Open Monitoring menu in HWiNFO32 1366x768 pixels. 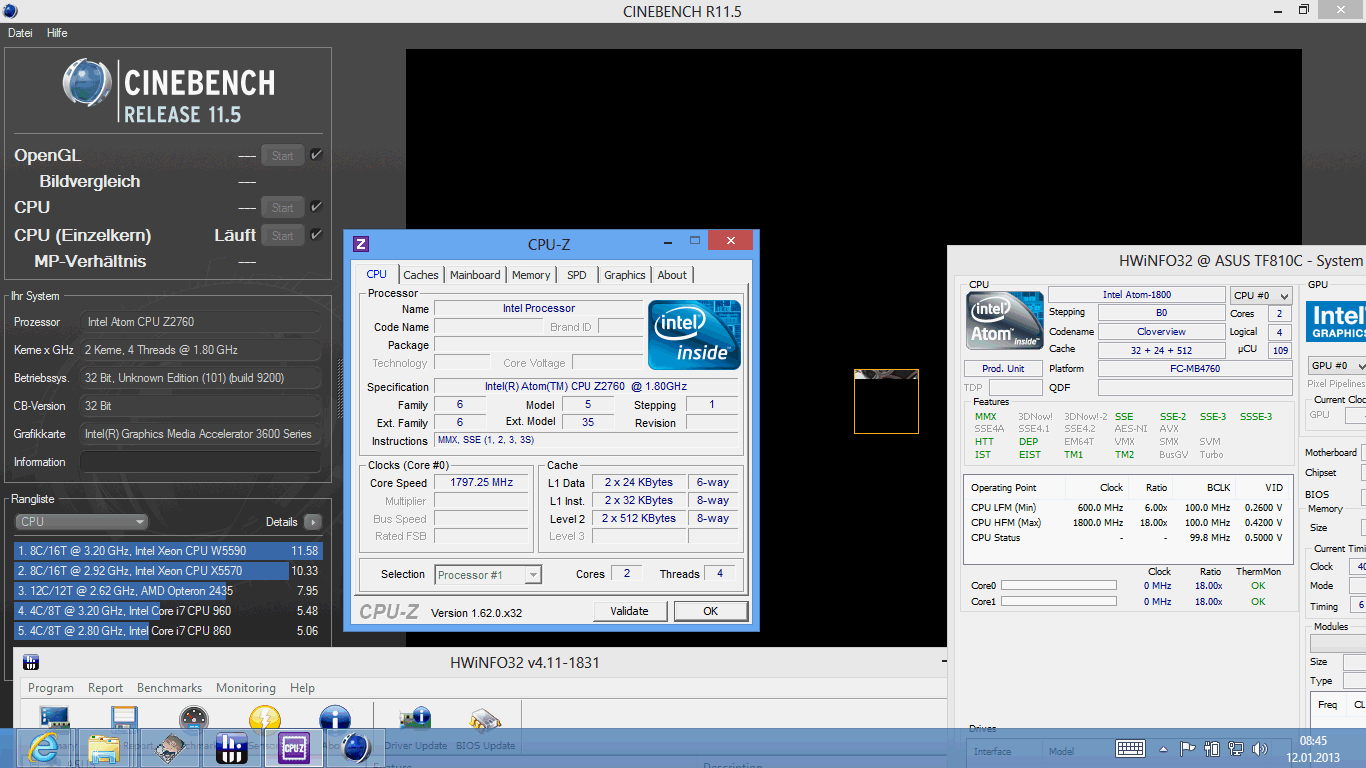point(246,688)
